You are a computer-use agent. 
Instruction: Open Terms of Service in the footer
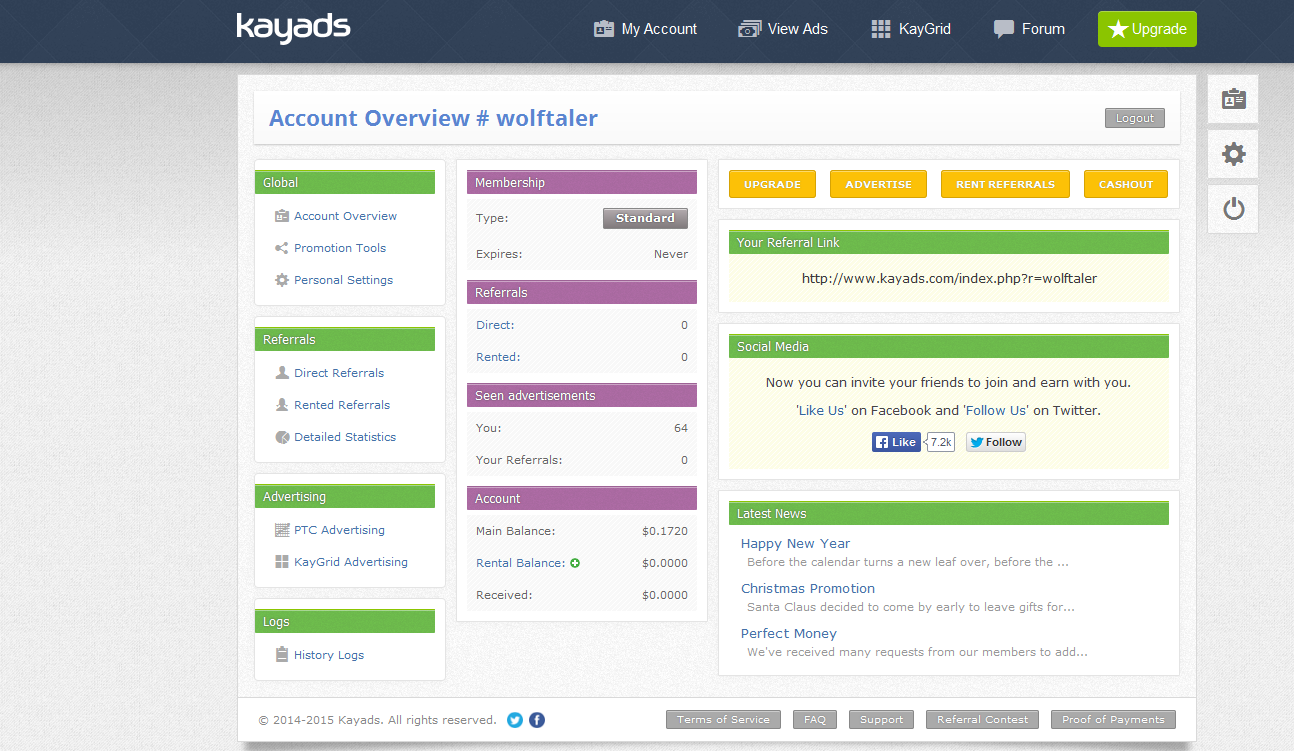[x=723, y=720]
